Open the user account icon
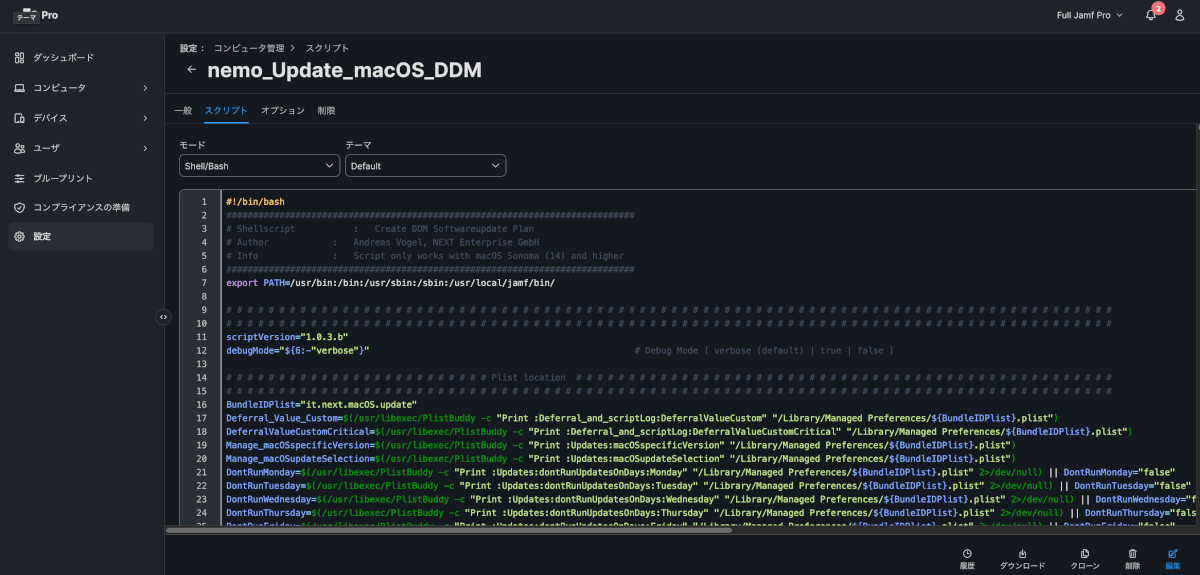This screenshot has width=1200, height=575. (x=1179, y=15)
